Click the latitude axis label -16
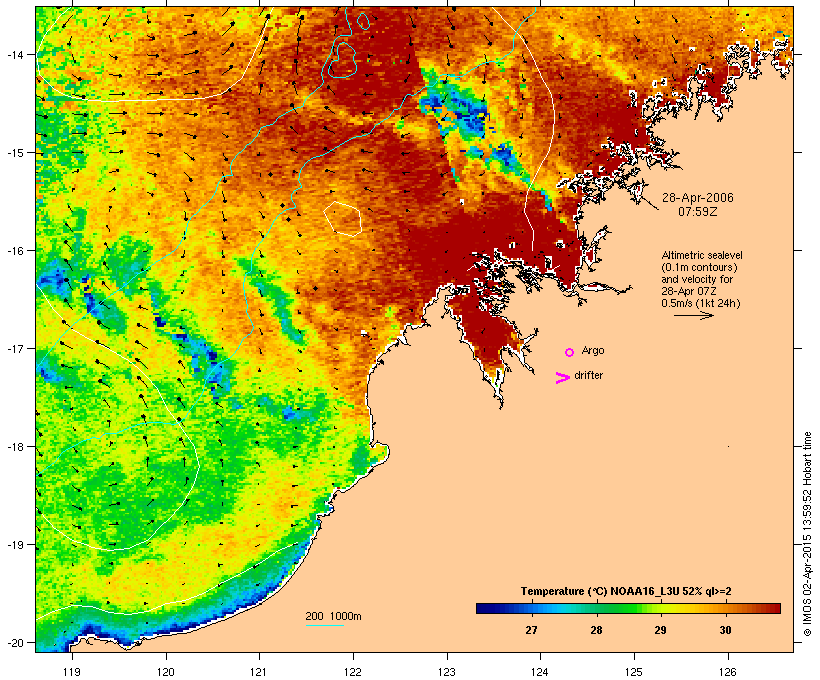Viewport: 820px width, 680px height. tap(15, 251)
